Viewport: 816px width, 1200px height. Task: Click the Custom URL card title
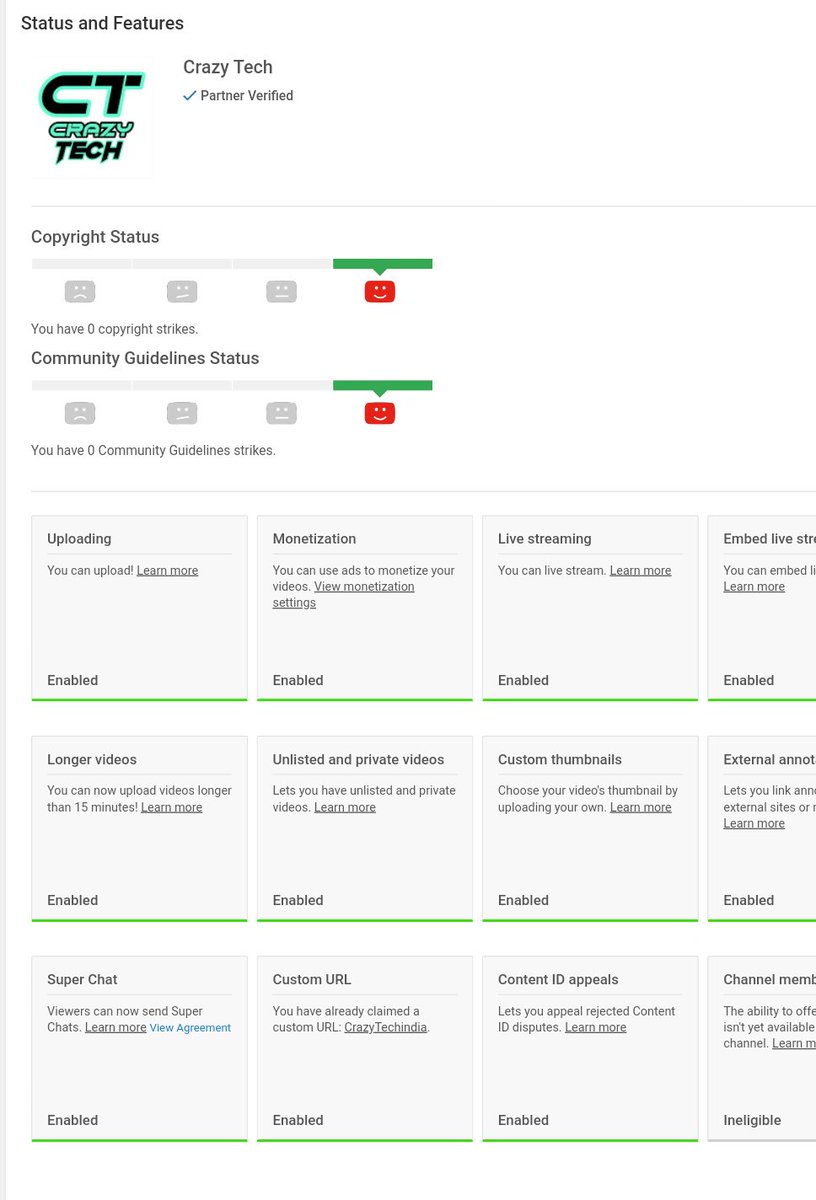[312, 979]
